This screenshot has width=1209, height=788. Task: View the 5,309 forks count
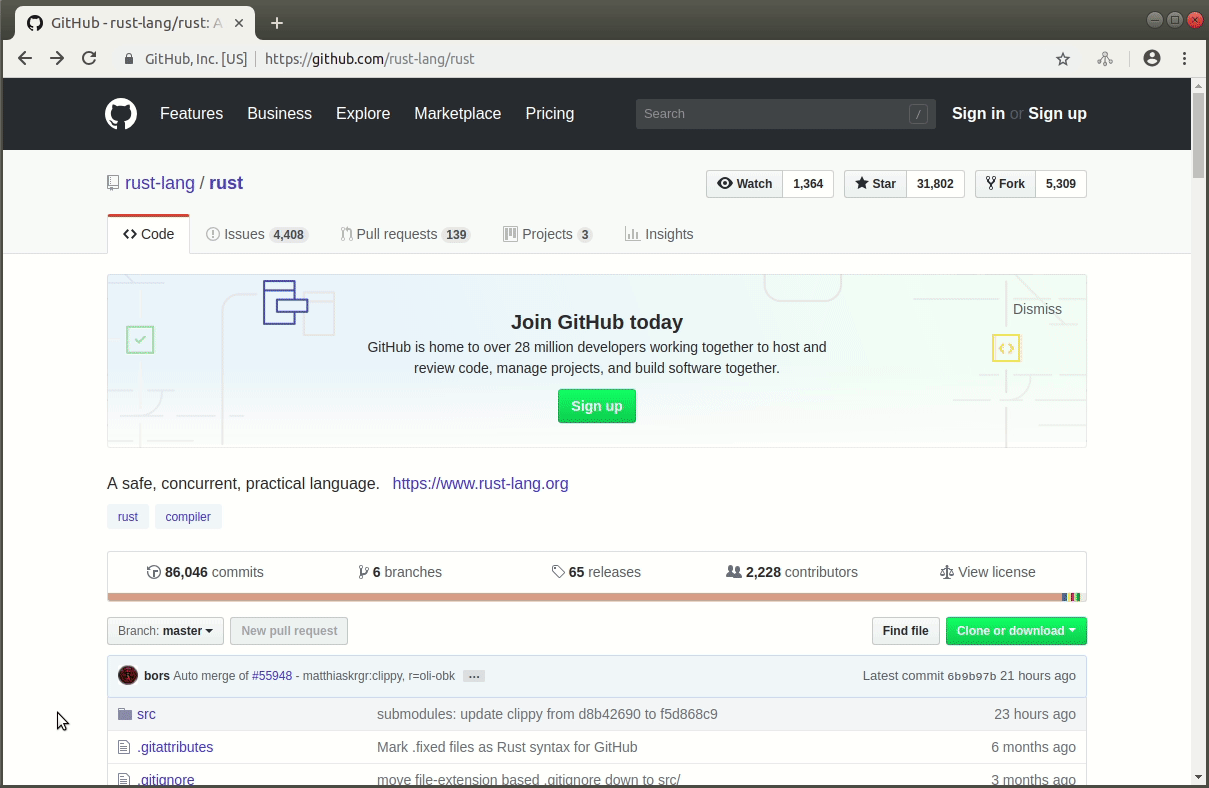[x=1061, y=184]
